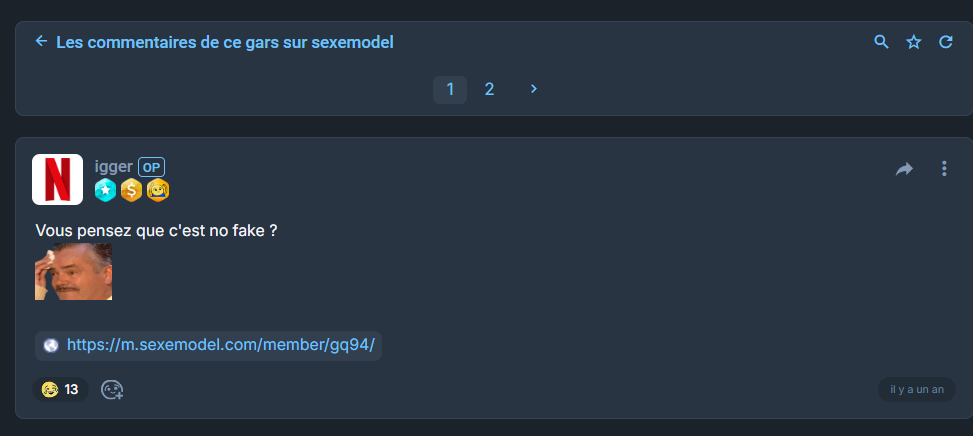Refresh the thread with the reload icon
Viewport: 973px width, 436px height.
tap(945, 42)
